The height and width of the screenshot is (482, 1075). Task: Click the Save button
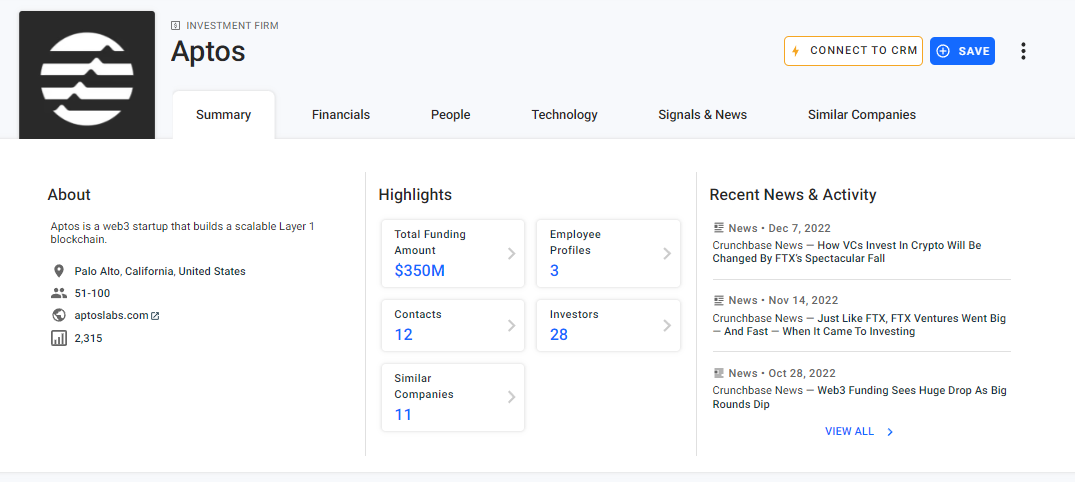(963, 51)
